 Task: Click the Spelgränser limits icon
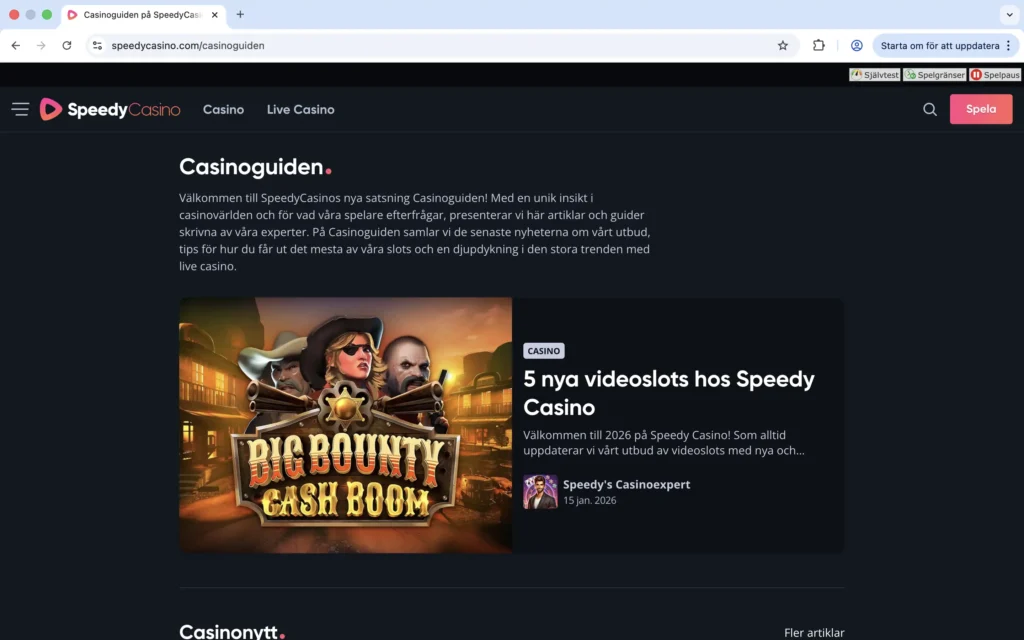point(912,74)
